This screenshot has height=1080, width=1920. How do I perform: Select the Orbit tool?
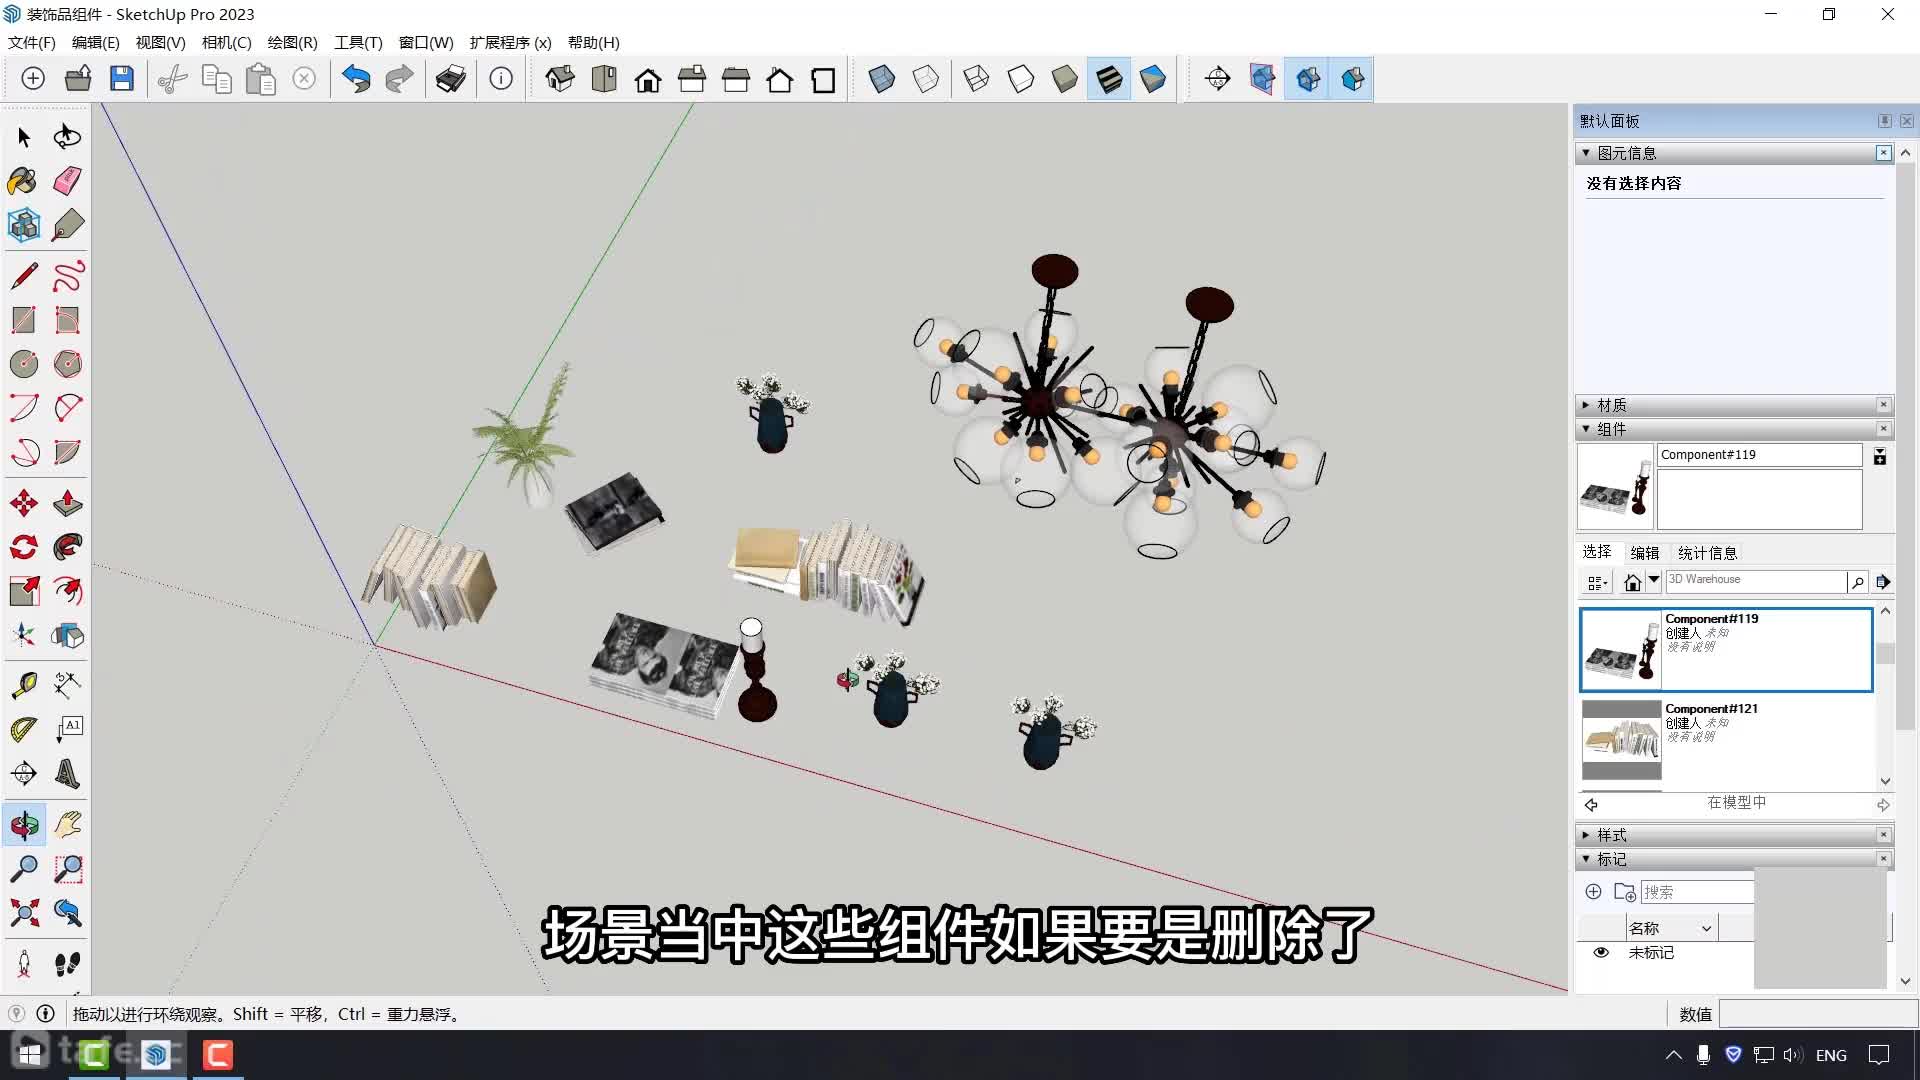click(x=24, y=825)
